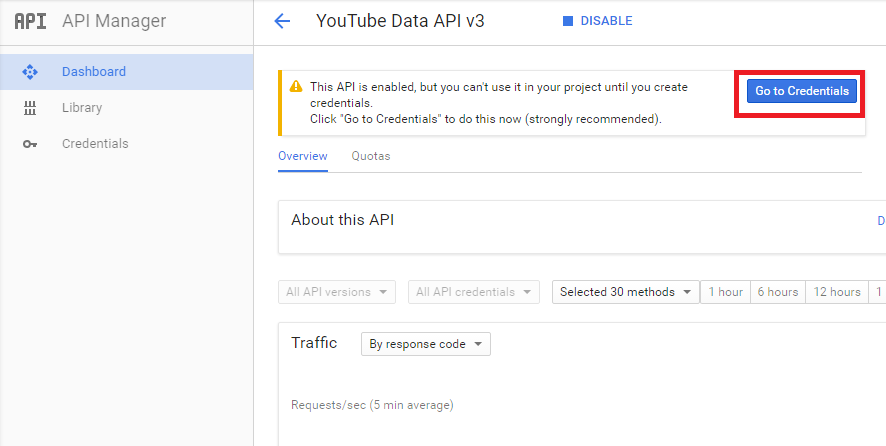The image size is (886, 446).
Task: Click the Credentials key icon
Action: coord(30,144)
